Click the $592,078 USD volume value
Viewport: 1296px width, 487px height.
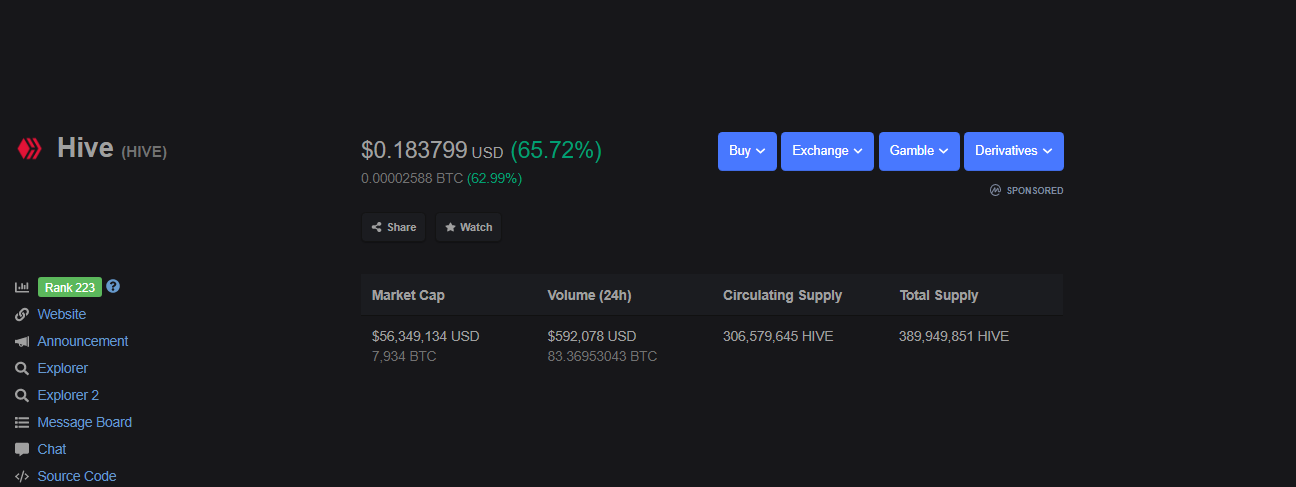[x=592, y=336]
